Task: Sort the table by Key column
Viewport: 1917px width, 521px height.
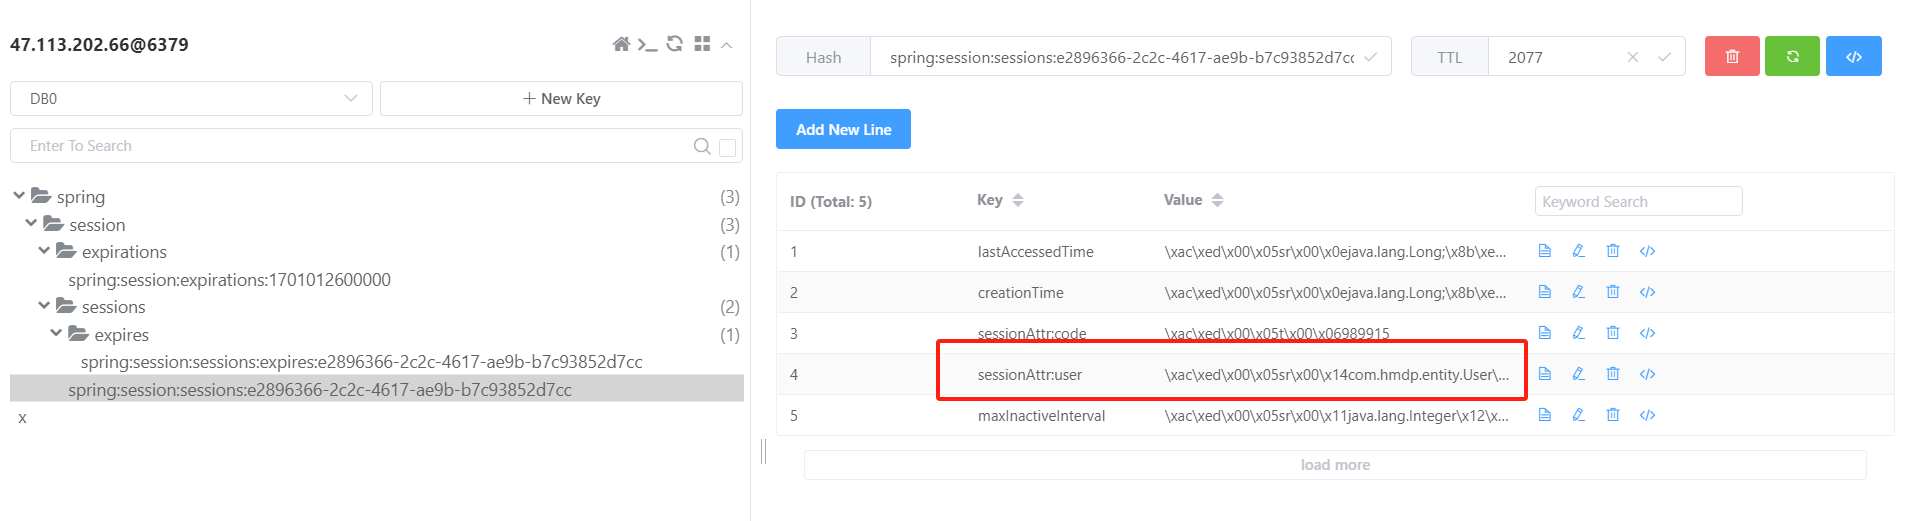Action: point(1017,200)
